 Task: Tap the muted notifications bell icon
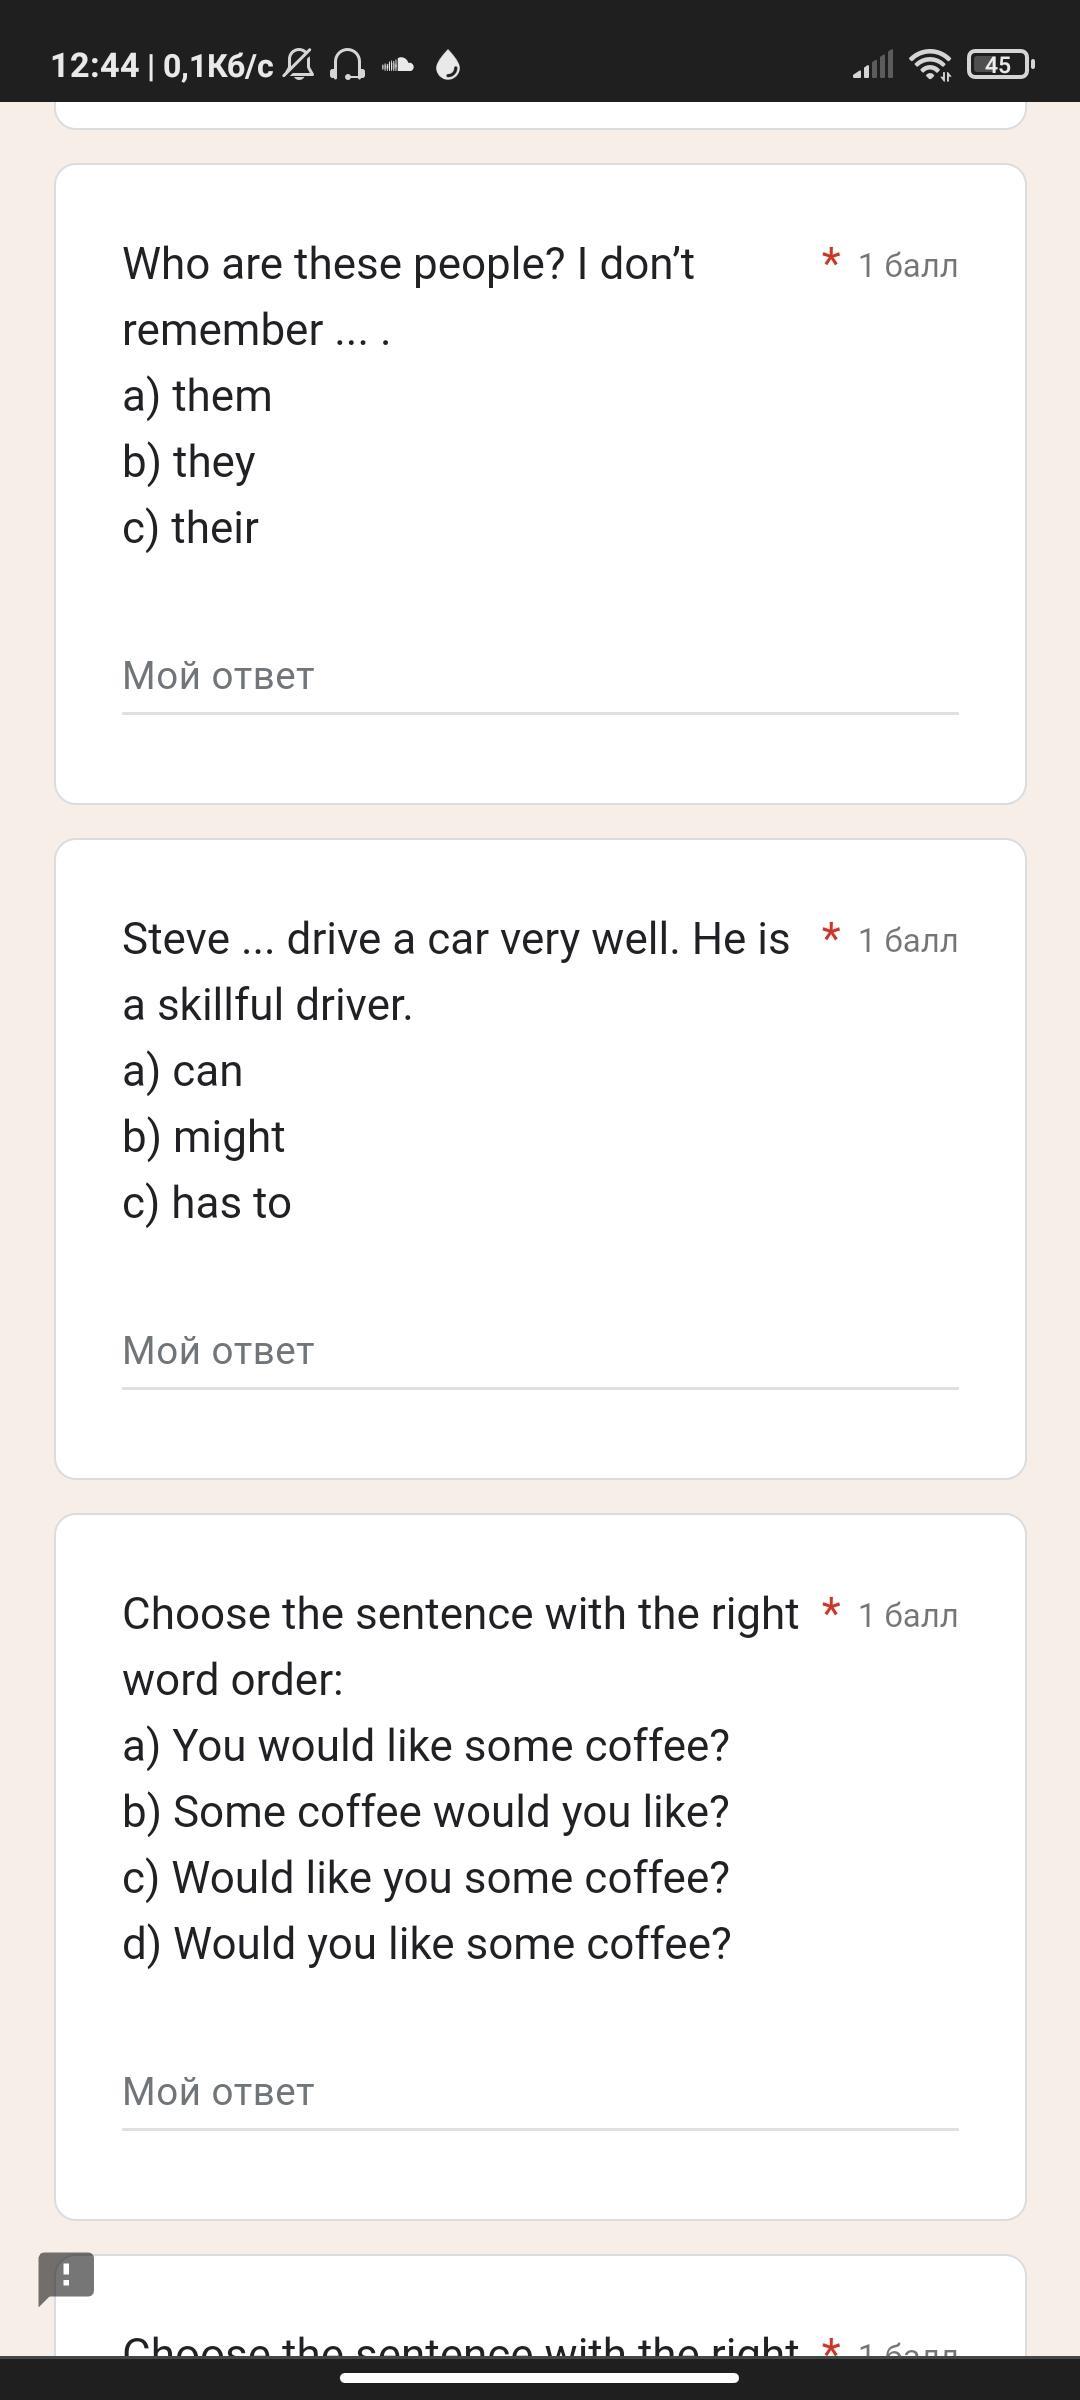[x=298, y=65]
